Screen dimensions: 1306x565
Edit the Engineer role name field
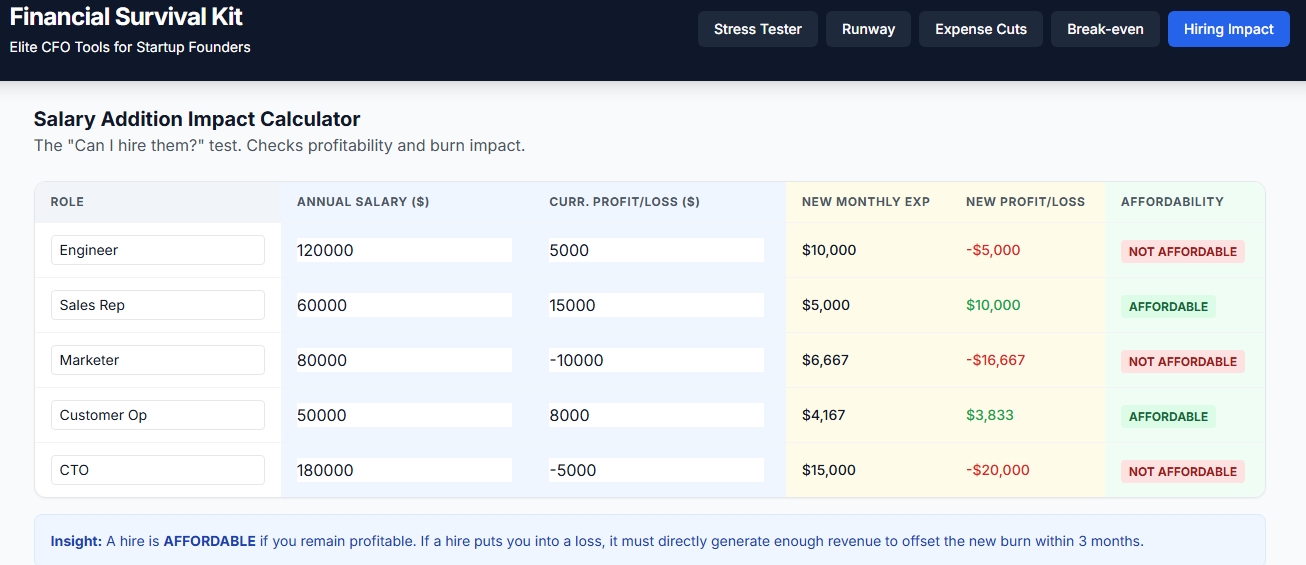click(x=158, y=250)
